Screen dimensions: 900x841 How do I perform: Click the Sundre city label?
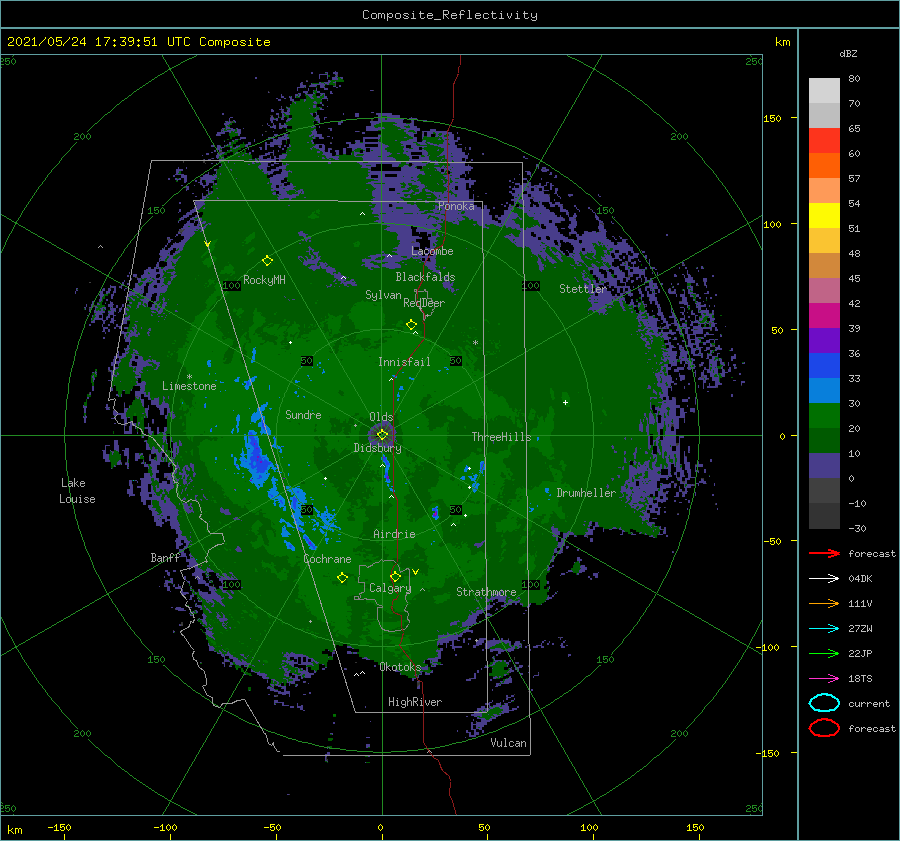pyautogui.click(x=303, y=414)
